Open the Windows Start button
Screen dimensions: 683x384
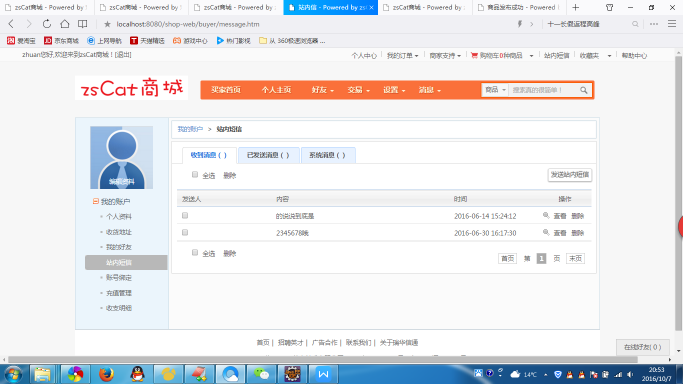[13, 374]
